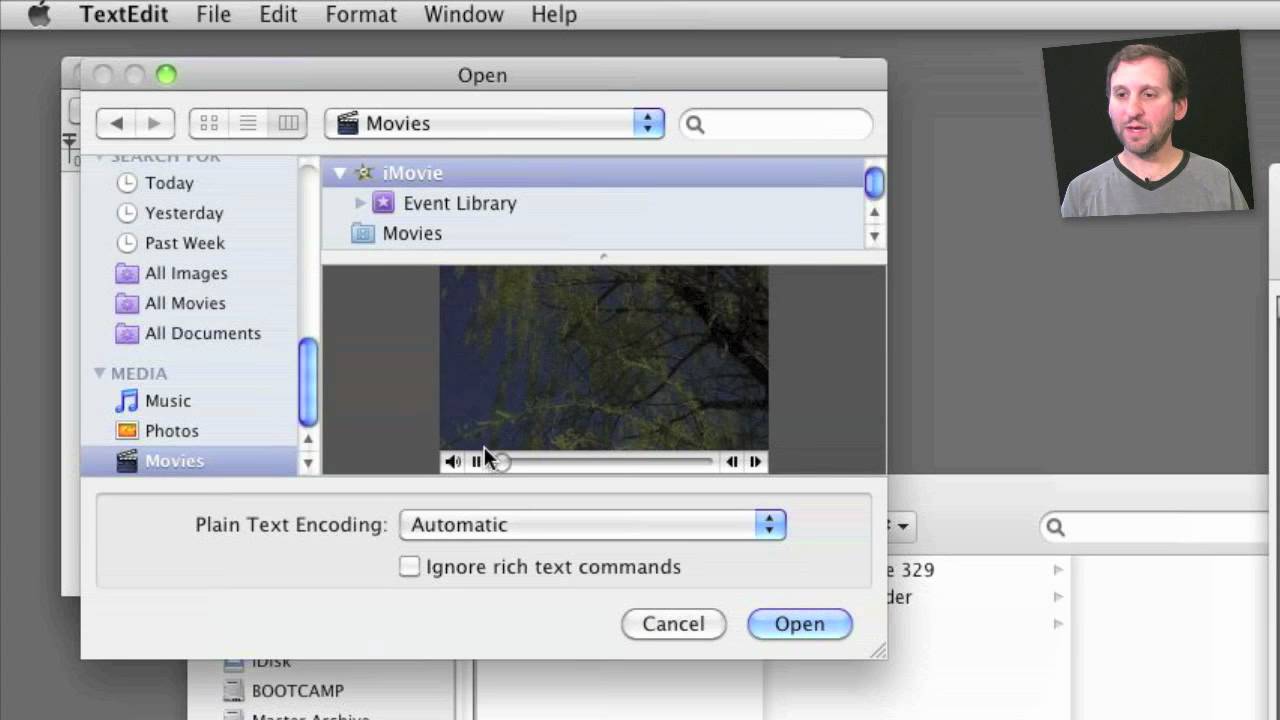The height and width of the screenshot is (720, 1280).
Task: Select the Event Library row
Action: tap(593, 203)
